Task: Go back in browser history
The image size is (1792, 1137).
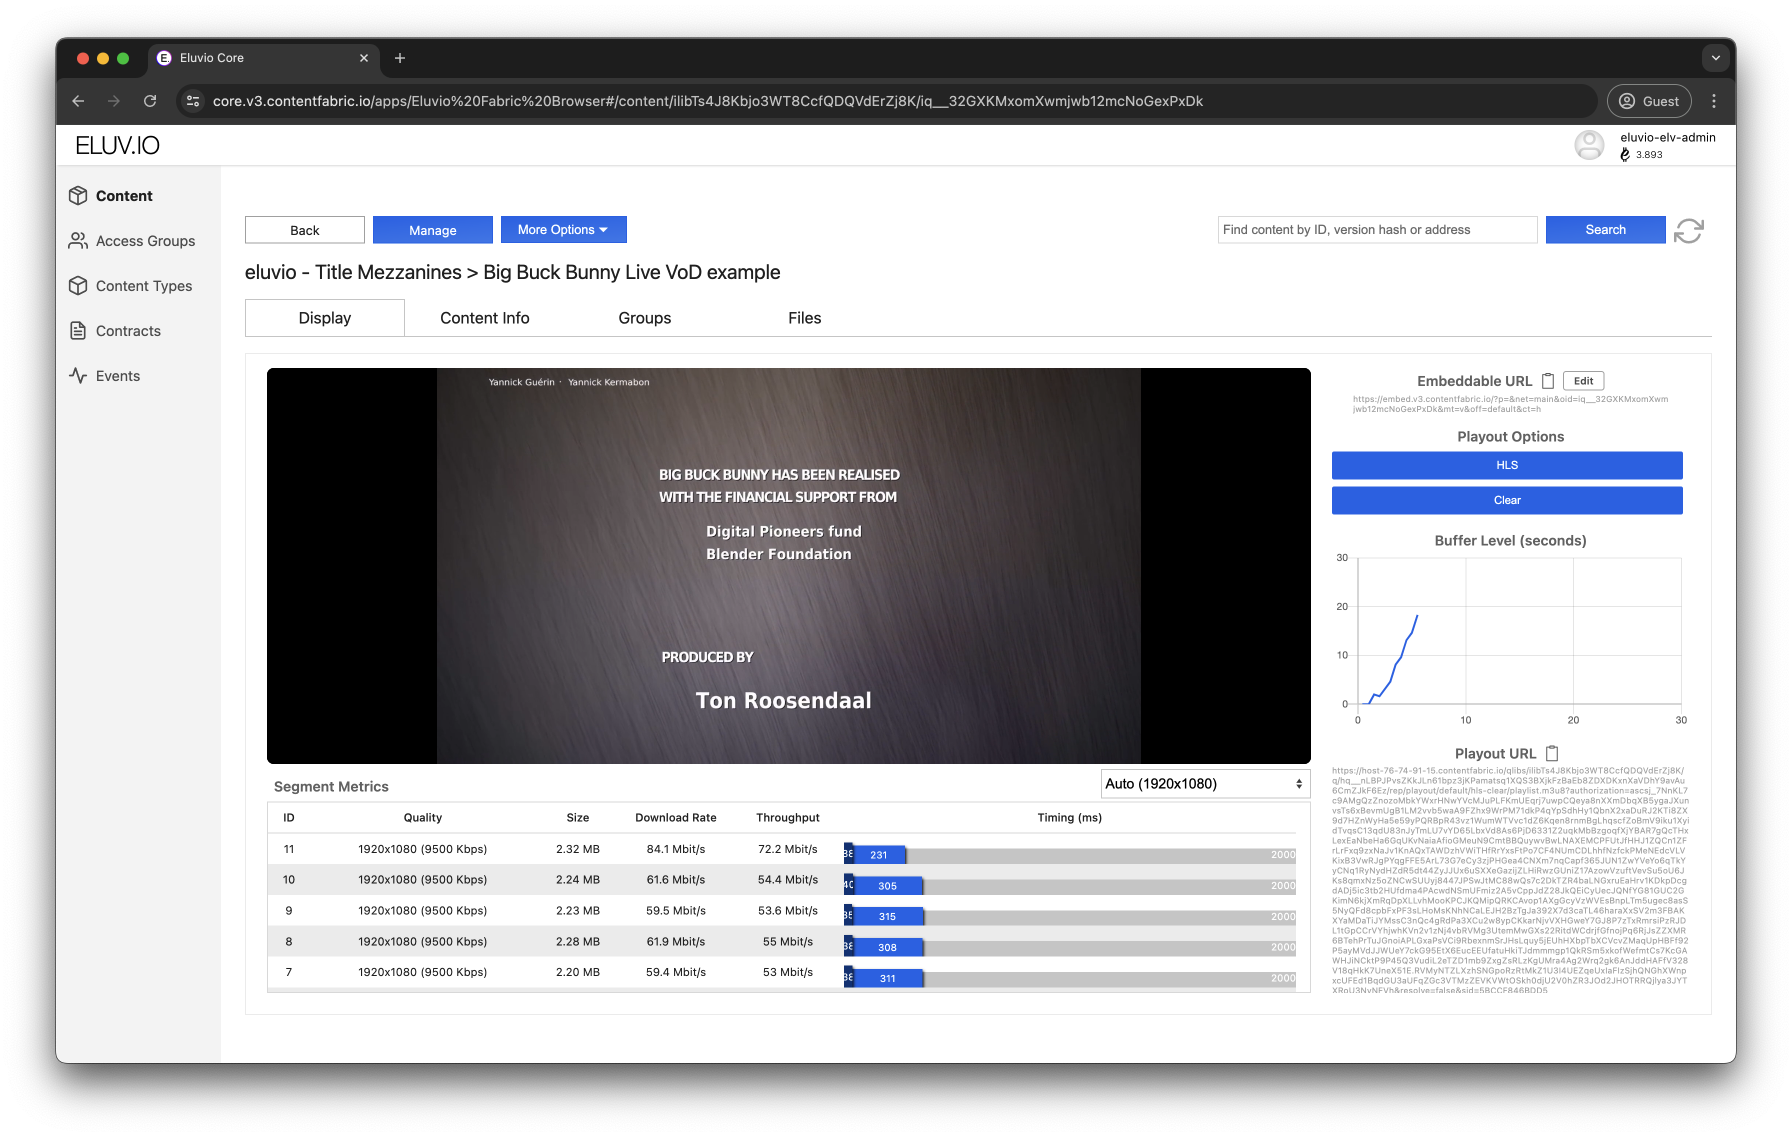Action: 78,101
